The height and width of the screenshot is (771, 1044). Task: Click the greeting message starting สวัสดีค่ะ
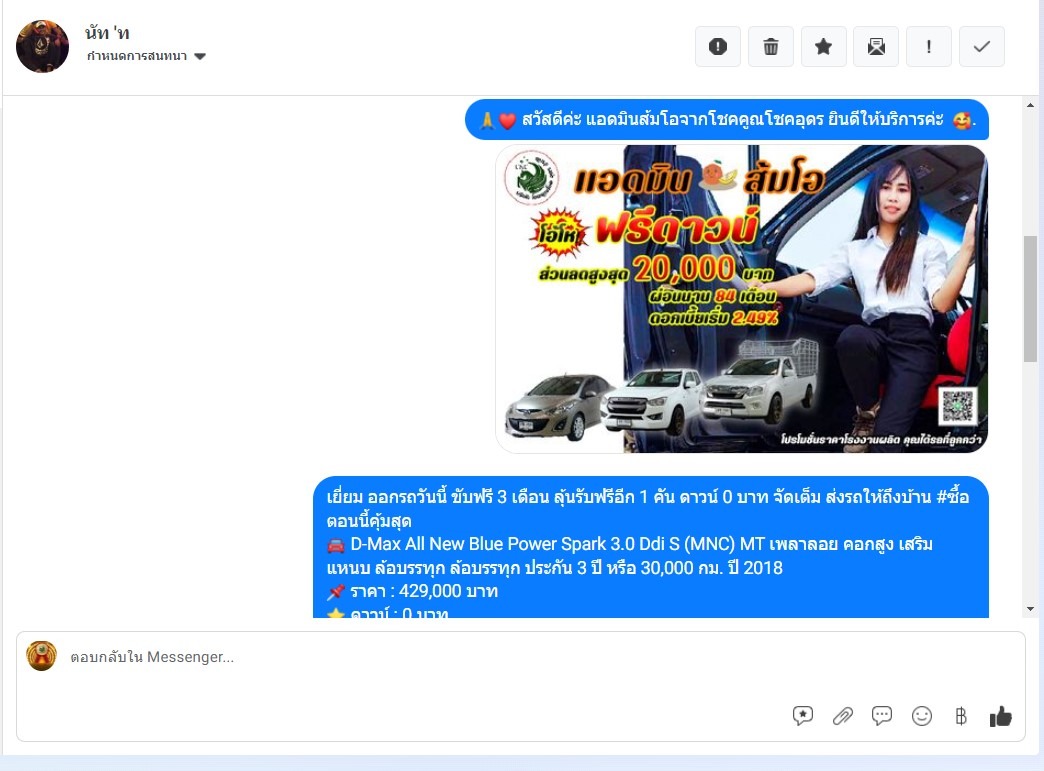(x=727, y=120)
